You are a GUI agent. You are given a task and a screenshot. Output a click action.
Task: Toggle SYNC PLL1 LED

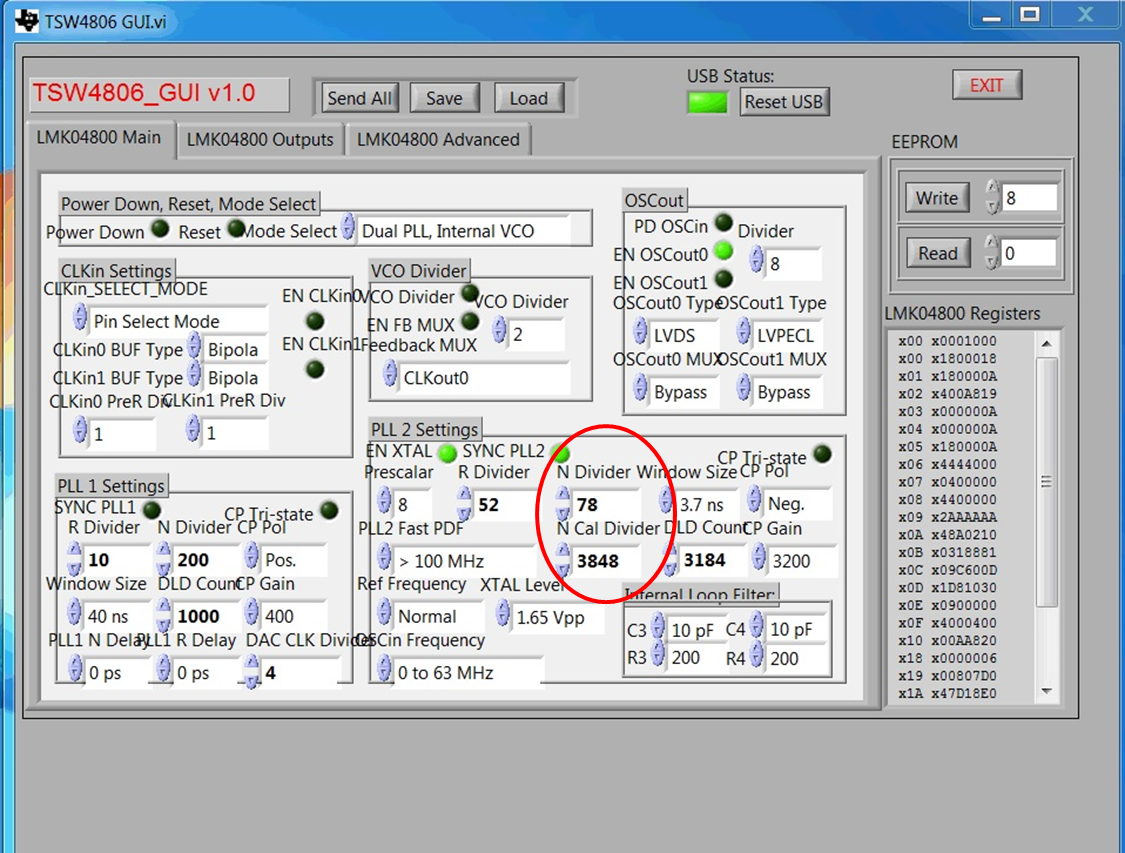point(151,509)
